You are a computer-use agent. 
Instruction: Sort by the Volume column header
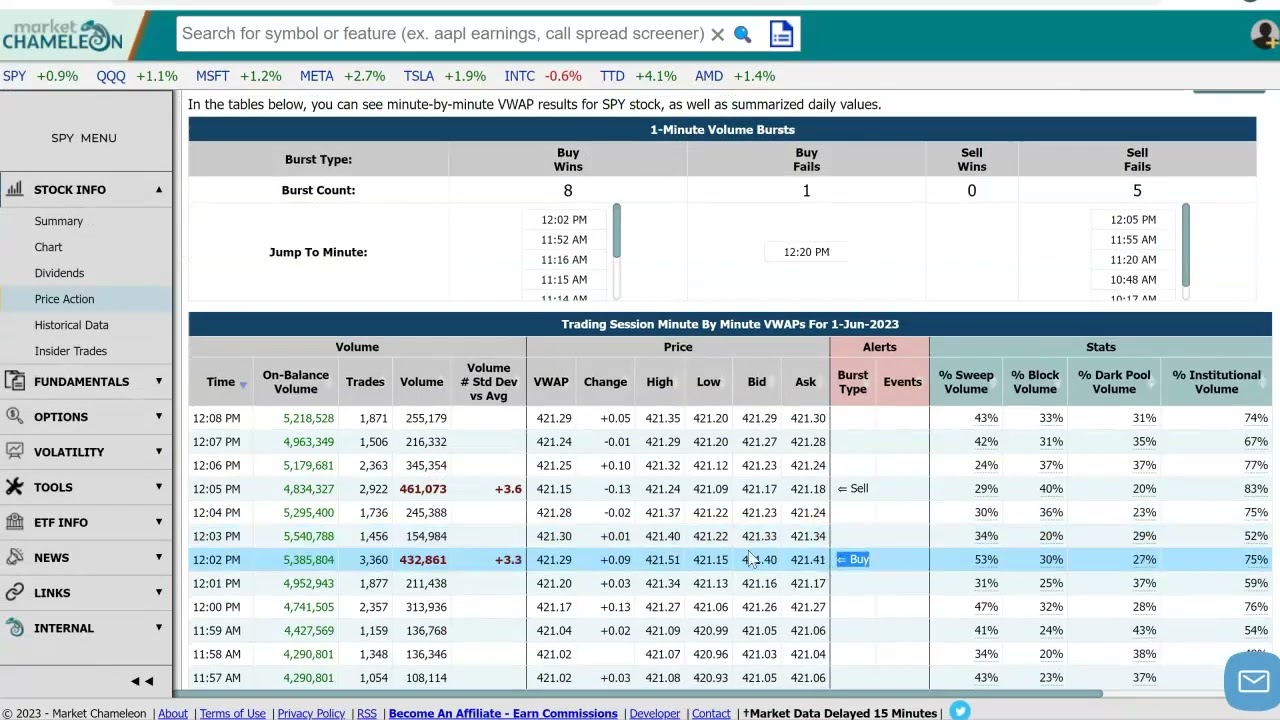[x=421, y=382]
